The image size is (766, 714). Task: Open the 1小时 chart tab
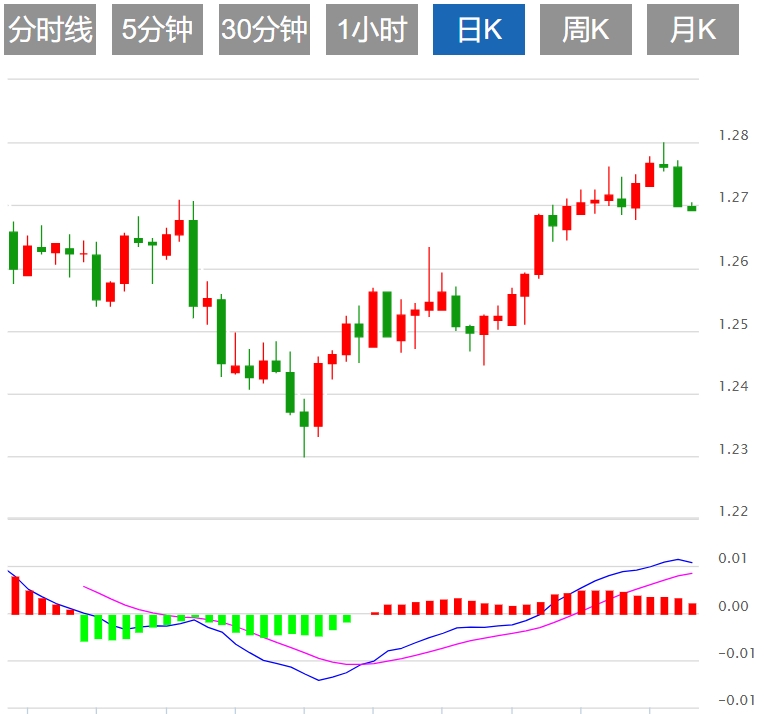[372, 29]
